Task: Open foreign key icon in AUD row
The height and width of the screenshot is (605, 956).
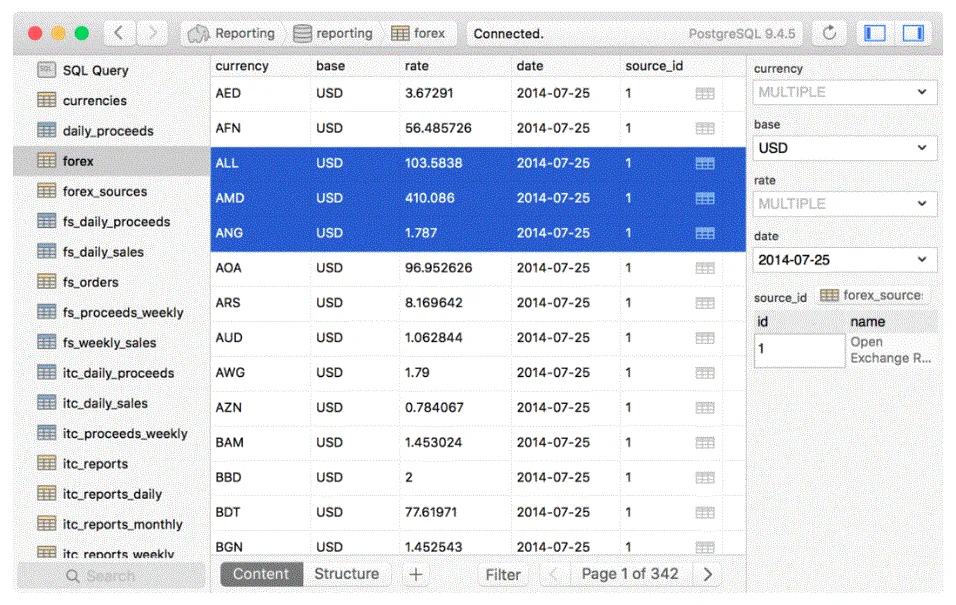Action: (x=705, y=338)
